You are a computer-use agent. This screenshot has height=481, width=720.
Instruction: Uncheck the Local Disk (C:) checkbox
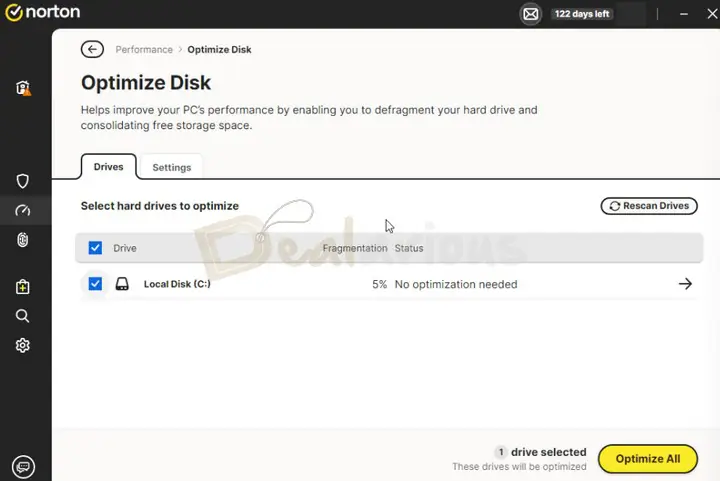95,284
